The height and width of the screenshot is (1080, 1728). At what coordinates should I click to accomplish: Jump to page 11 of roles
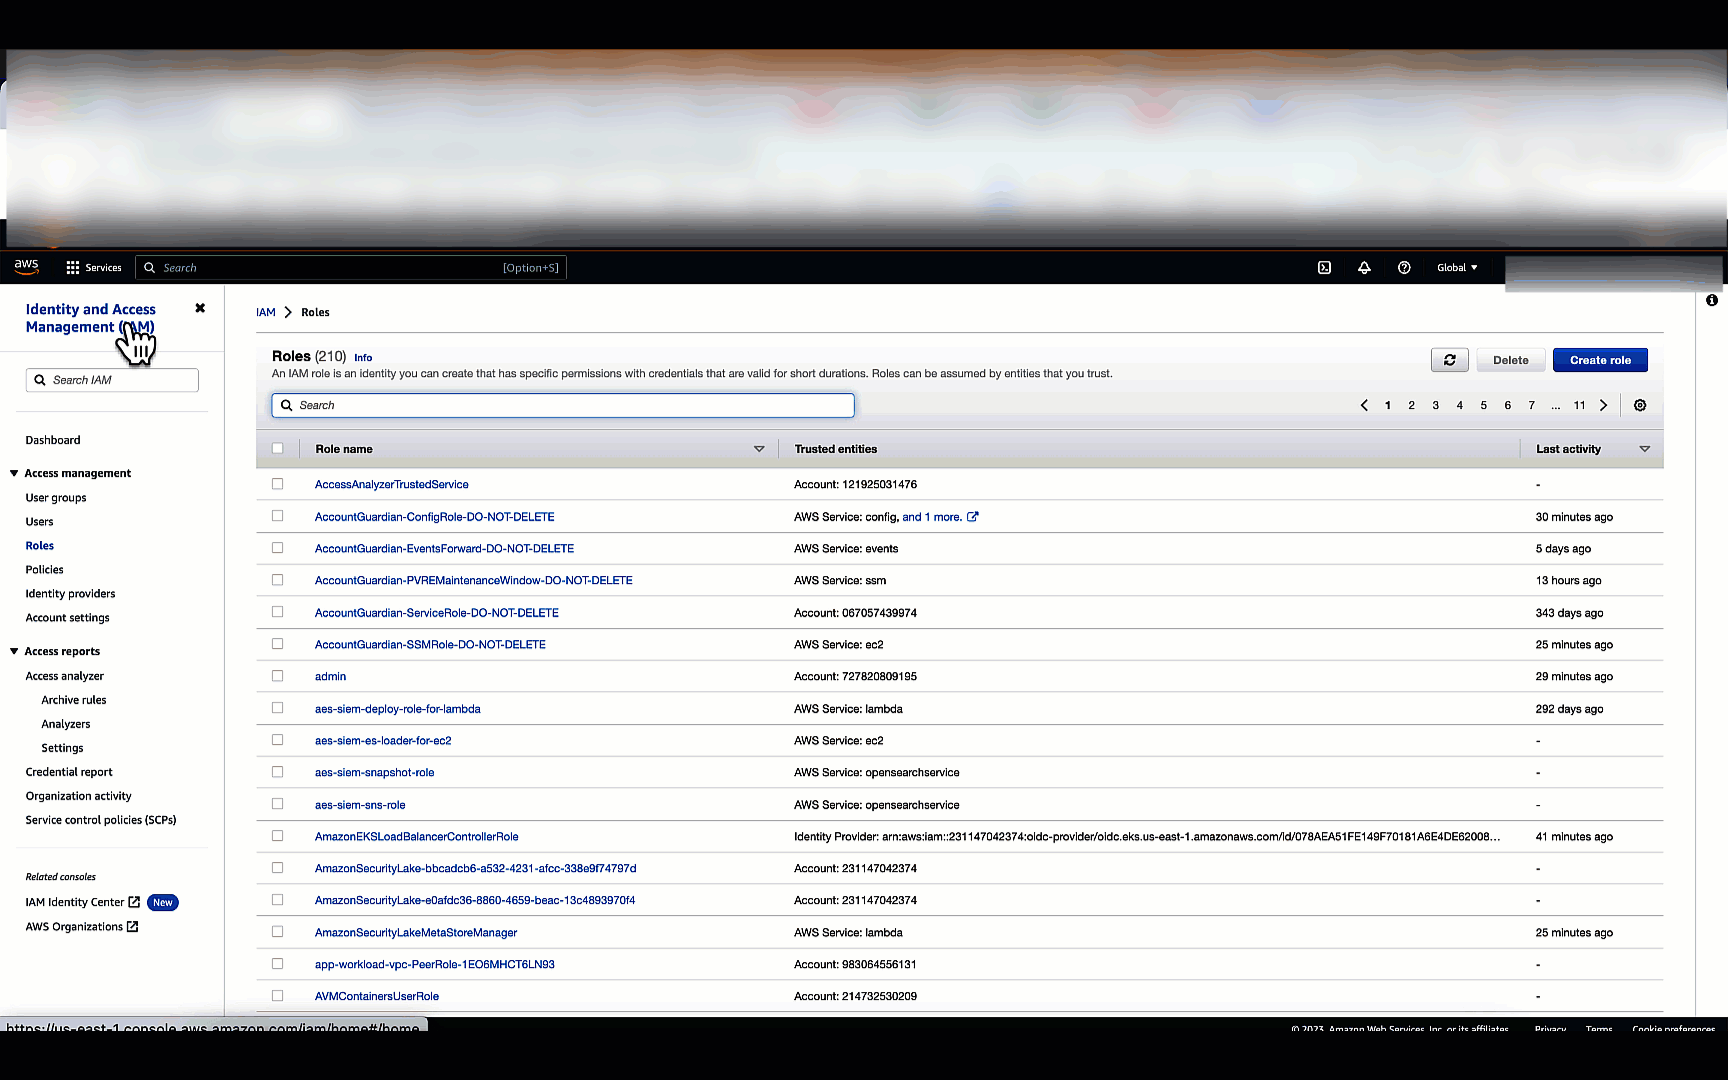1579,405
